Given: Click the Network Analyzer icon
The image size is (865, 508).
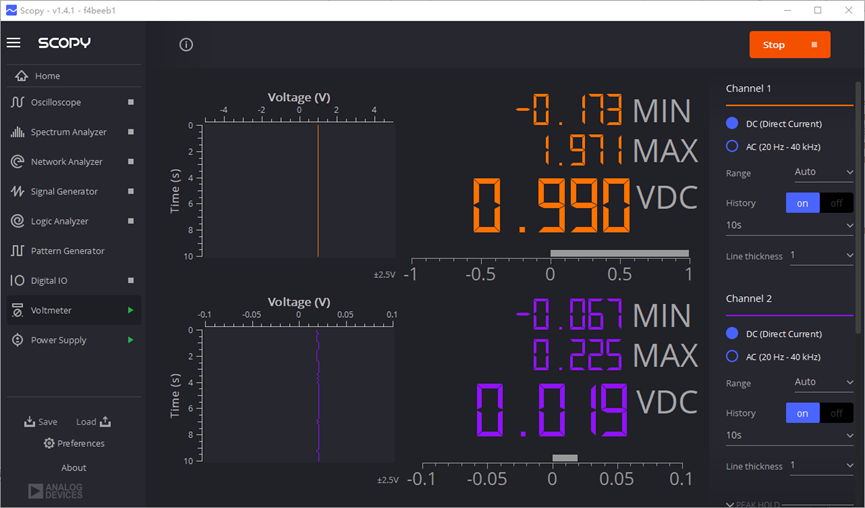Looking at the screenshot, I should point(18,162).
